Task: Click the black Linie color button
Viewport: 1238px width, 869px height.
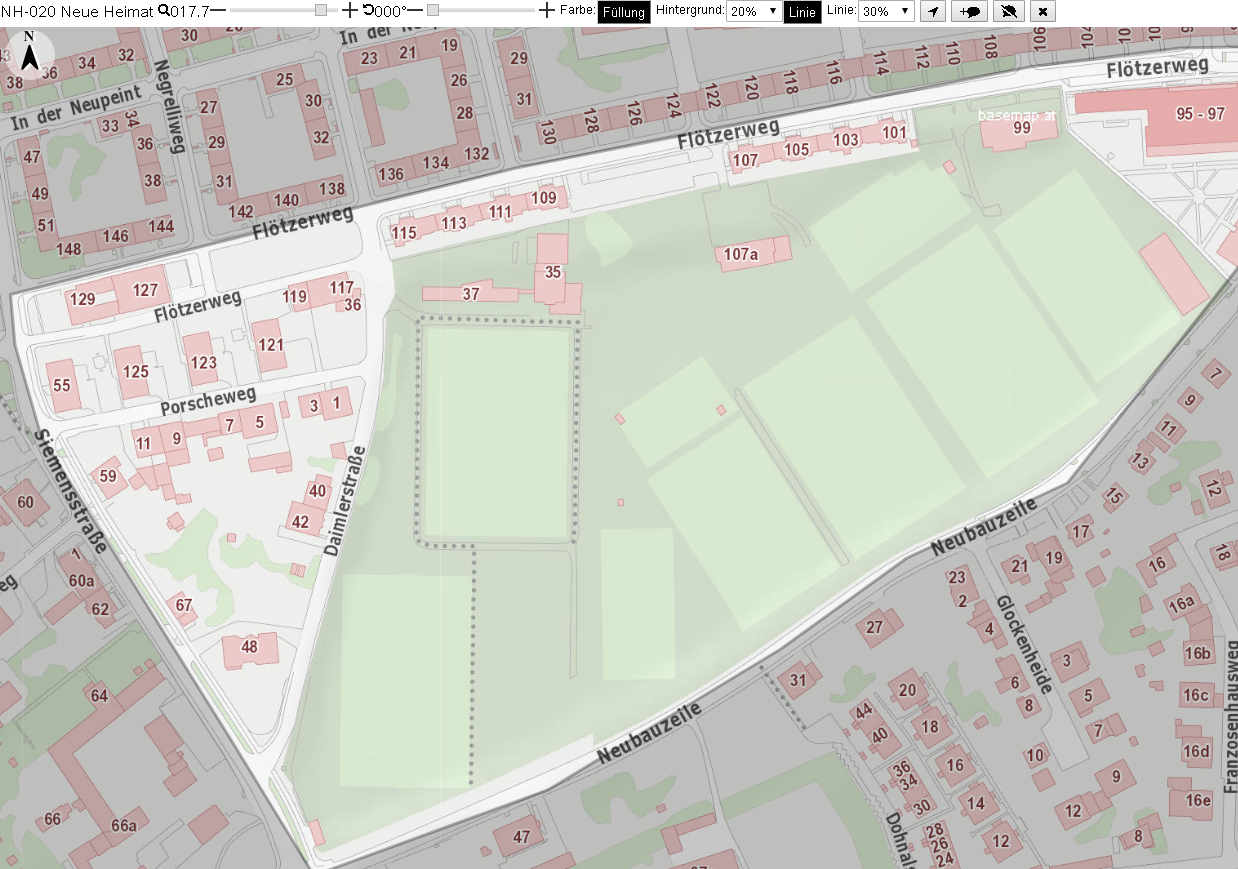Action: click(802, 12)
